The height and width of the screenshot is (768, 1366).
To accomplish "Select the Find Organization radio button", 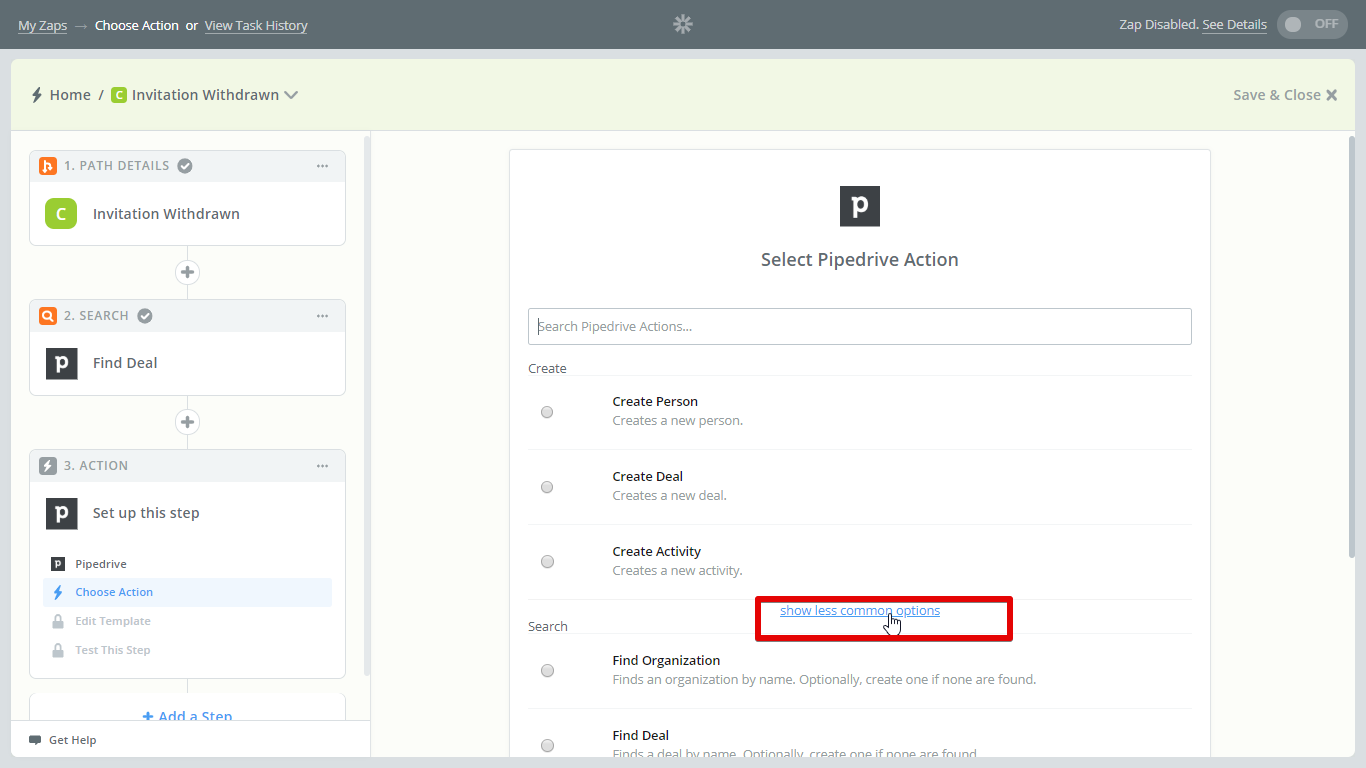I will pos(547,671).
